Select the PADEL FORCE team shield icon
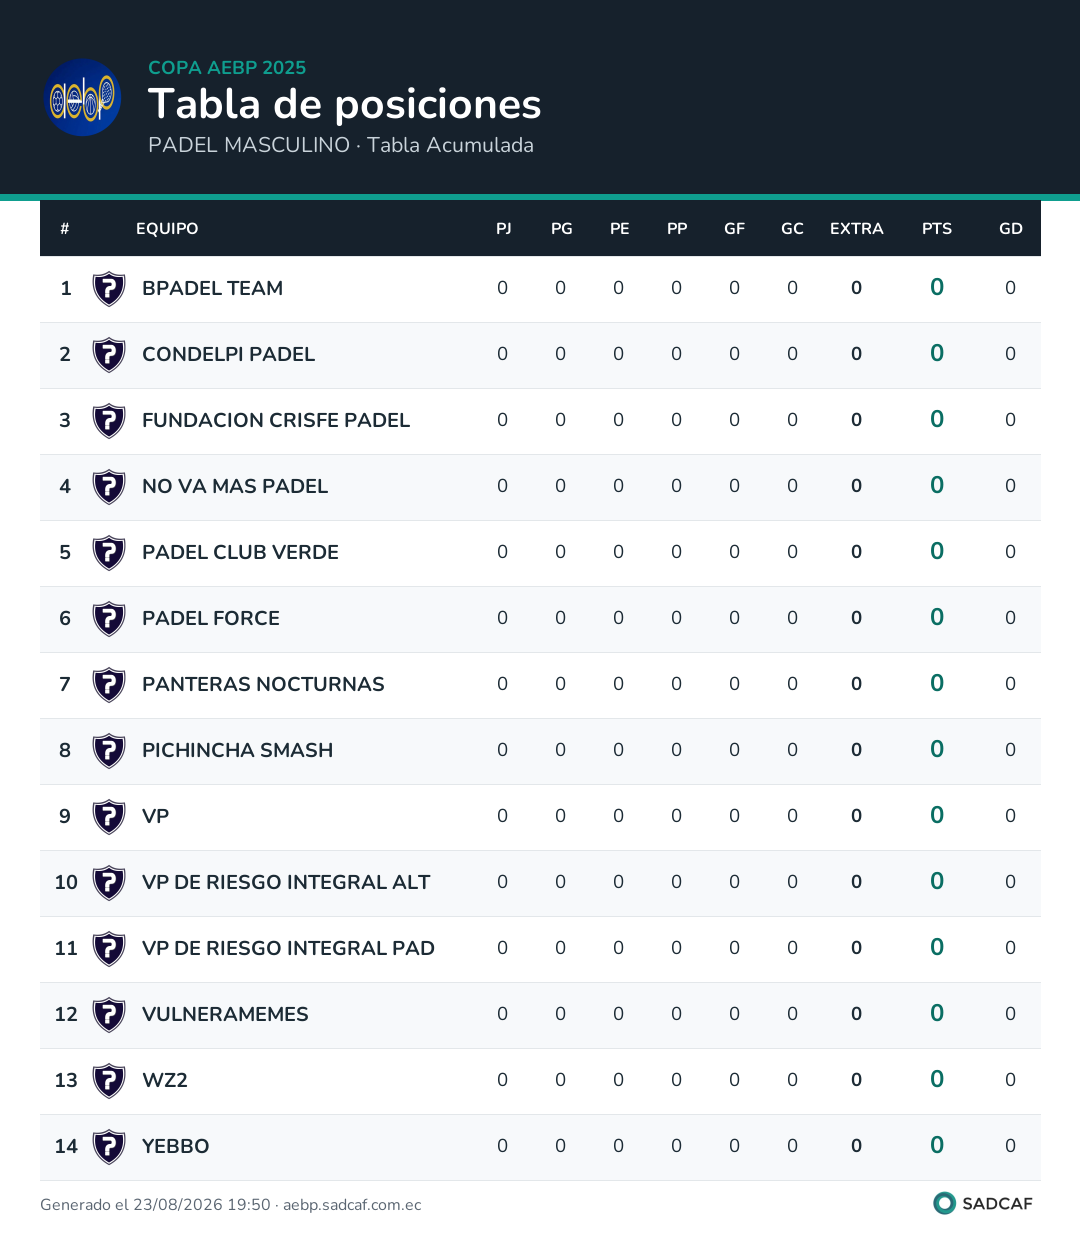This screenshot has height=1256, width=1080. (109, 619)
